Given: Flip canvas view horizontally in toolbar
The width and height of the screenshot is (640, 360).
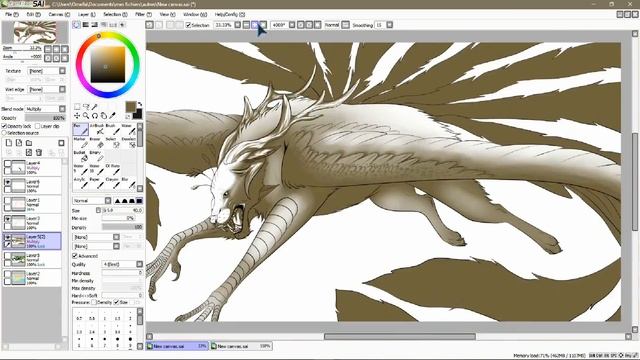Looking at the screenshot, I should 345,25.
